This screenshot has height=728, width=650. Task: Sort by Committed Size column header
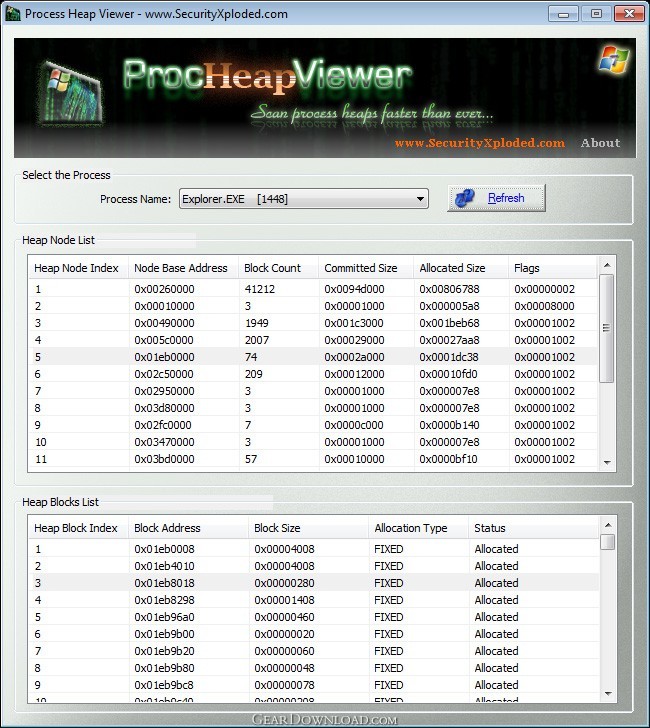(x=366, y=268)
